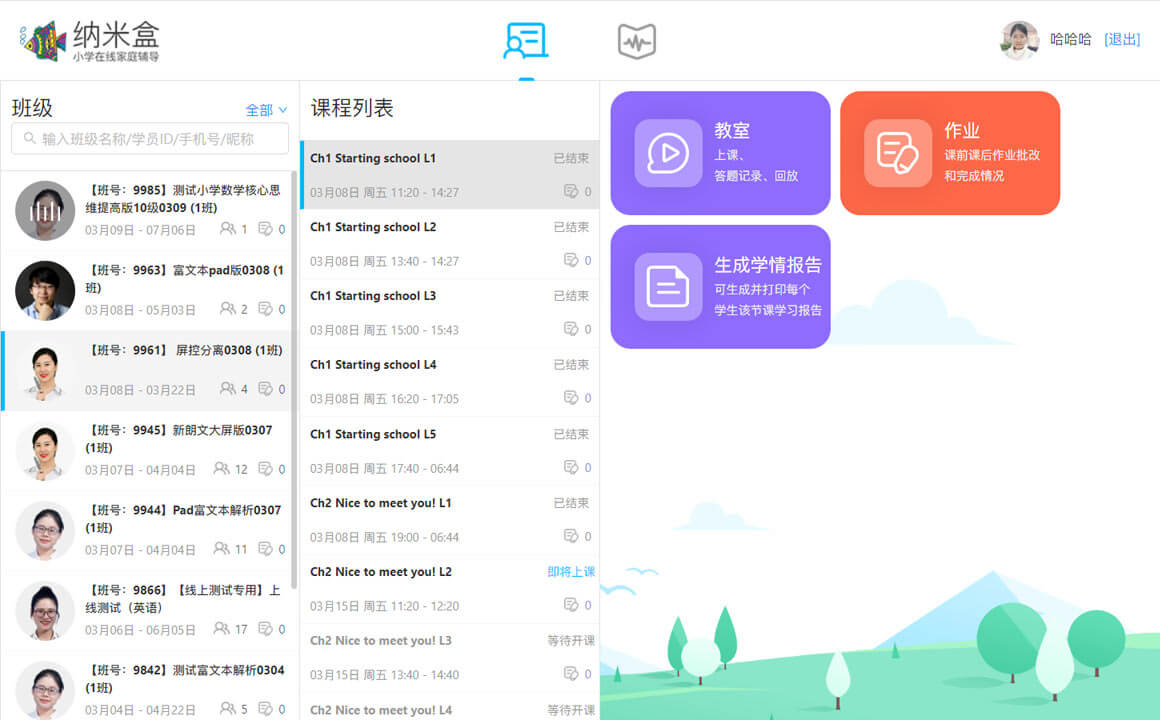Click student count icon for class 9945

pyautogui.click(x=221, y=469)
